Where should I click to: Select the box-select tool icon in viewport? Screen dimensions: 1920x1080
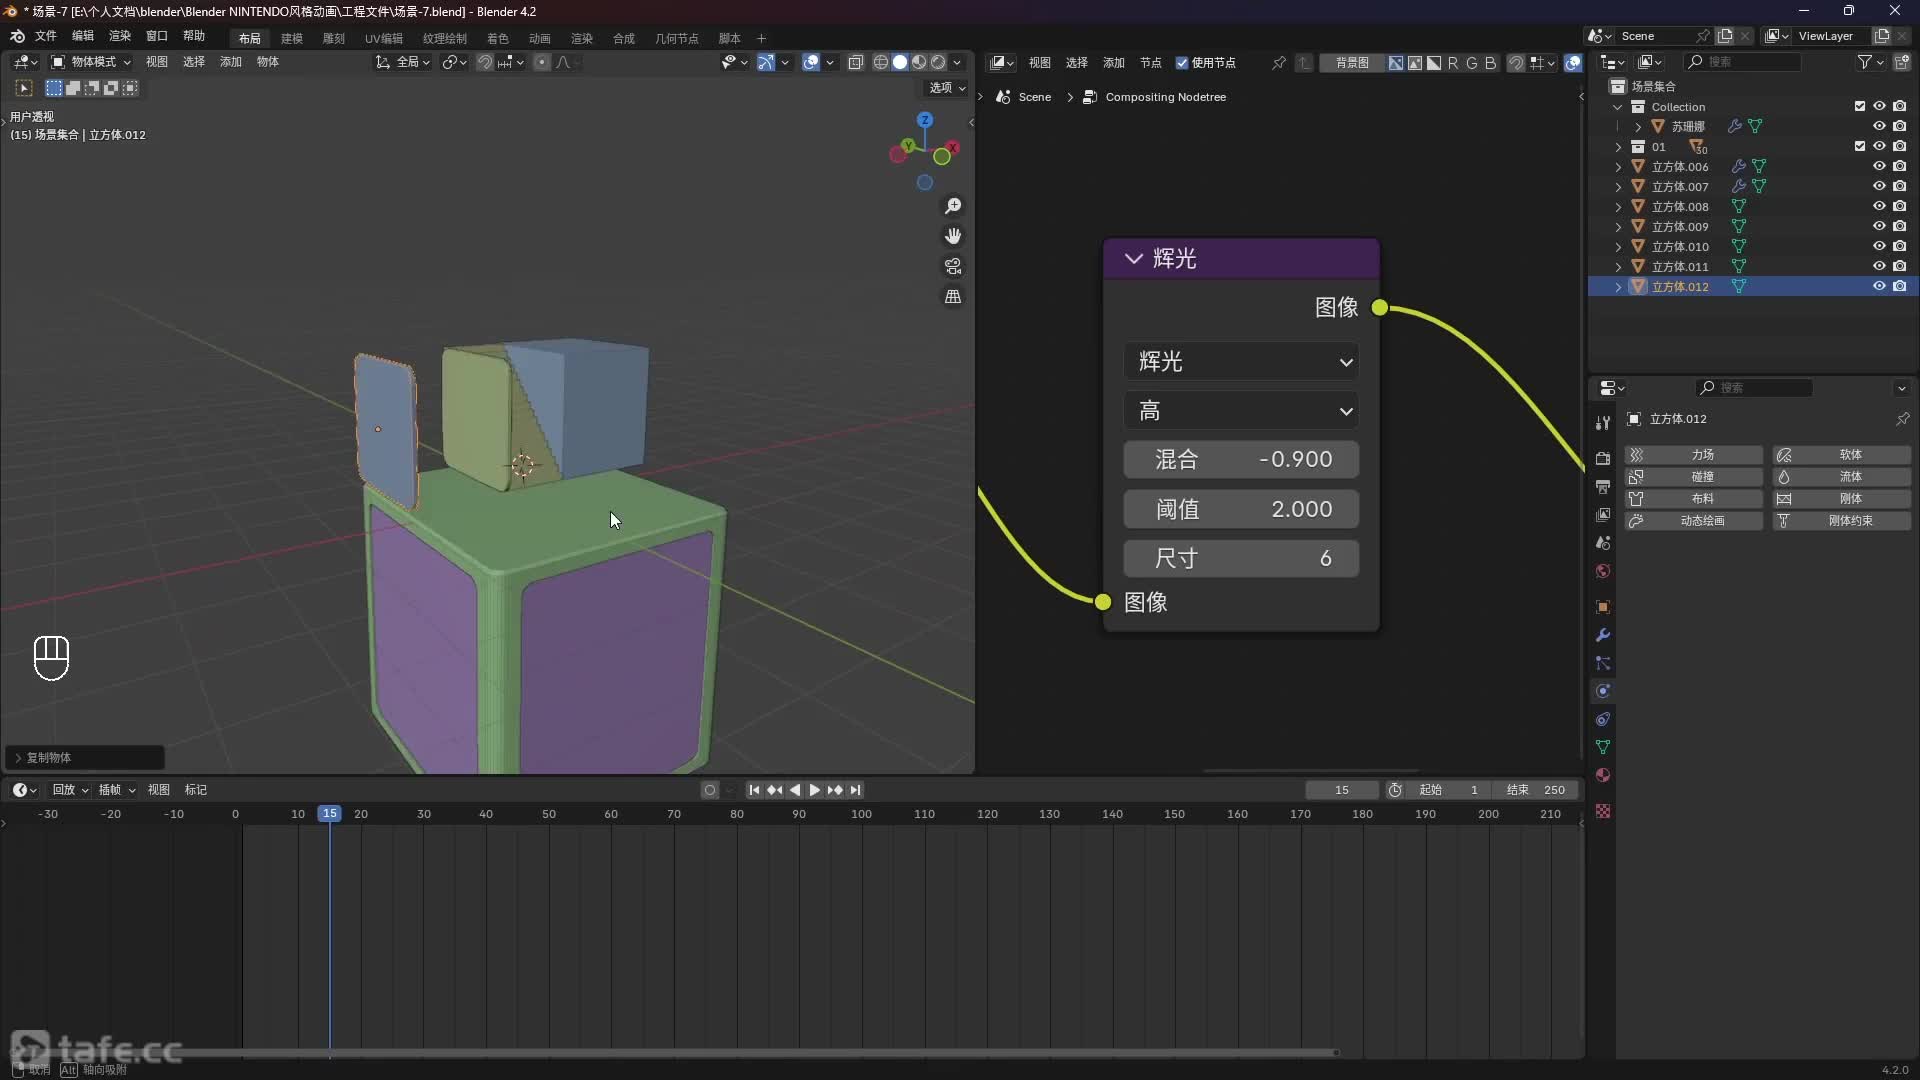click(24, 88)
